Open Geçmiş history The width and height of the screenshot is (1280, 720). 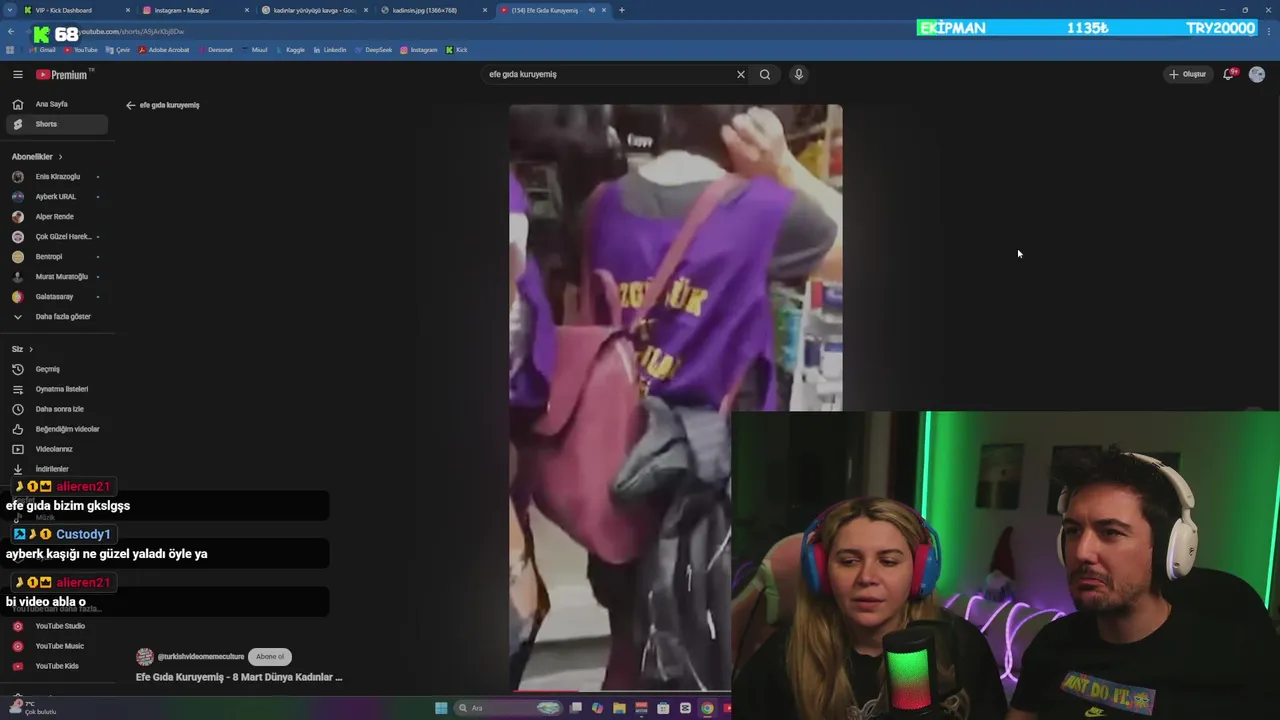pos(56,369)
